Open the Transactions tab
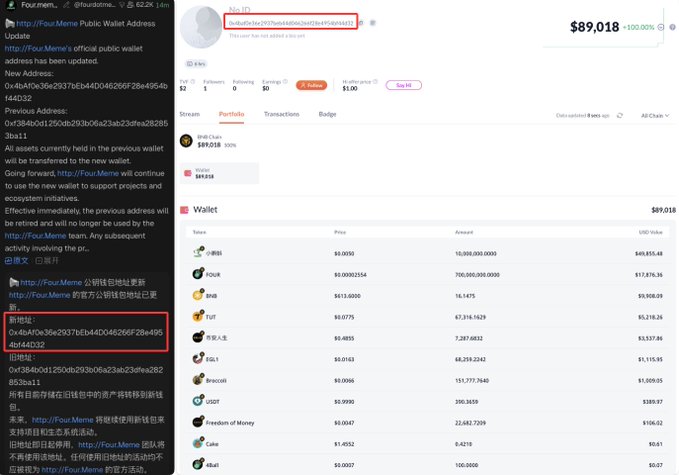The width and height of the screenshot is (679, 475). tap(281, 114)
